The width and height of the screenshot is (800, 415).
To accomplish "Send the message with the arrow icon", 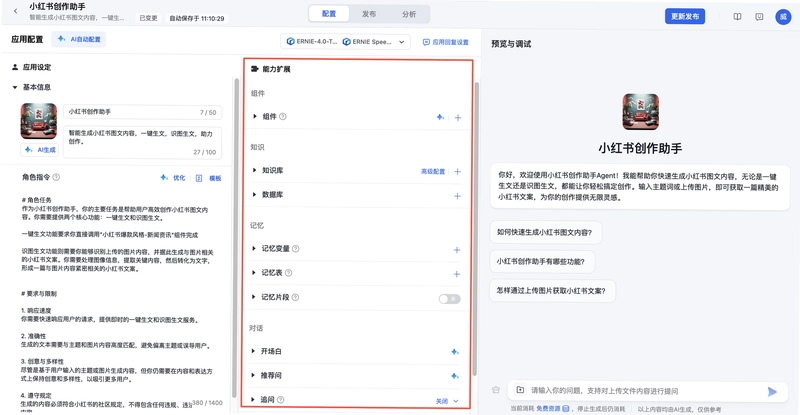I will click(x=772, y=392).
